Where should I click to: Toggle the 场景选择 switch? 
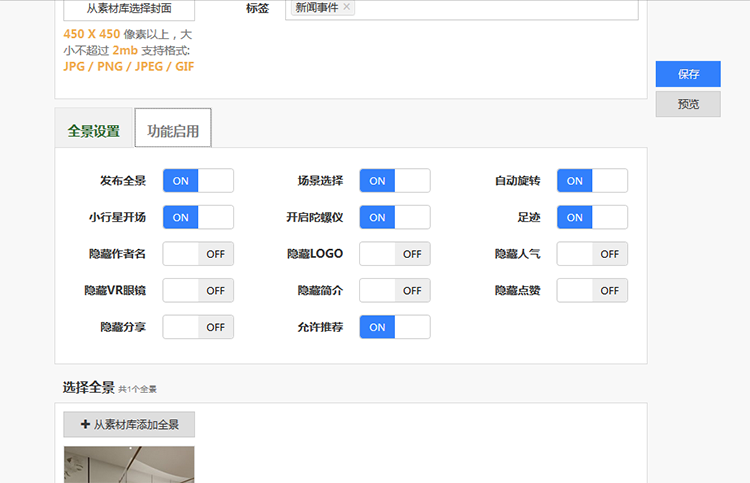395,181
